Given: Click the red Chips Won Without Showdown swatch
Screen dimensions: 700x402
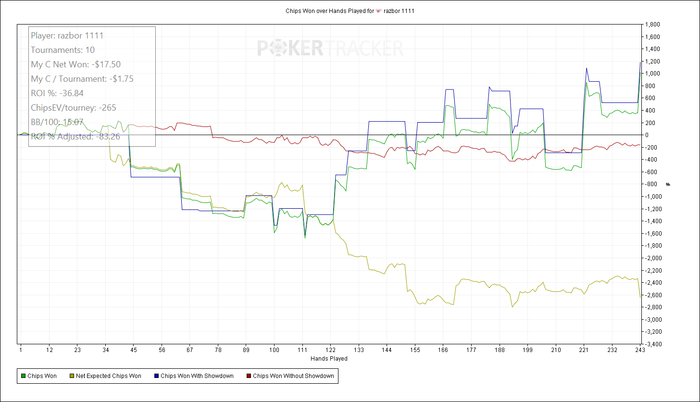Looking at the screenshot, I should [x=249, y=376].
